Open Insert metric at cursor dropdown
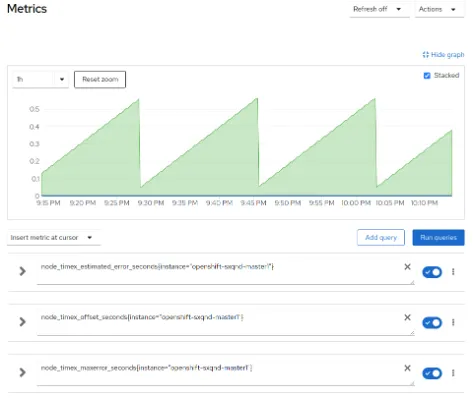 (x=53, y=238)
